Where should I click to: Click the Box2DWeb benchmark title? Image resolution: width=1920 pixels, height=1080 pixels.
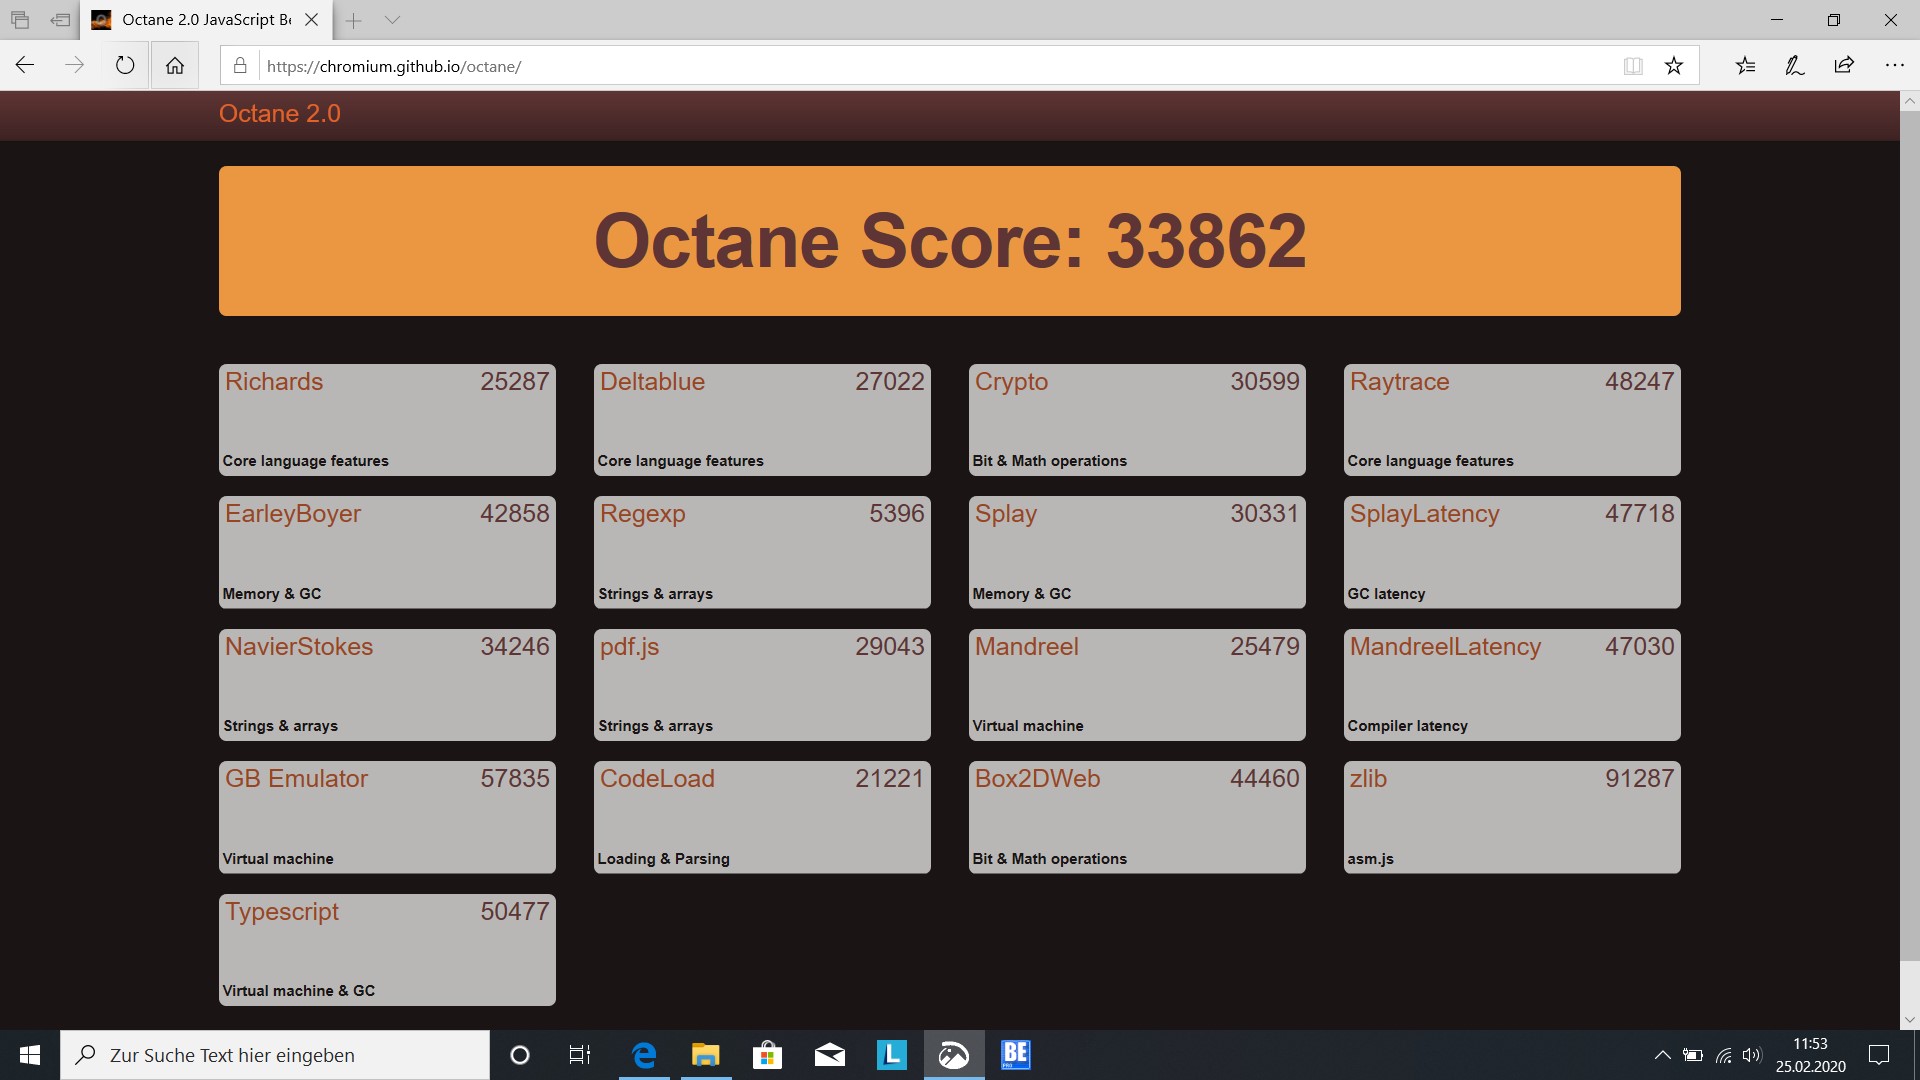1038,779
